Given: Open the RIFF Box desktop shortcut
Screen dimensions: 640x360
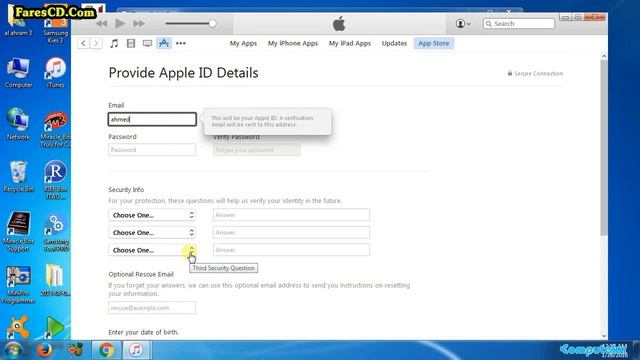Looking at the screenshot, I should (x=56, y=180).
